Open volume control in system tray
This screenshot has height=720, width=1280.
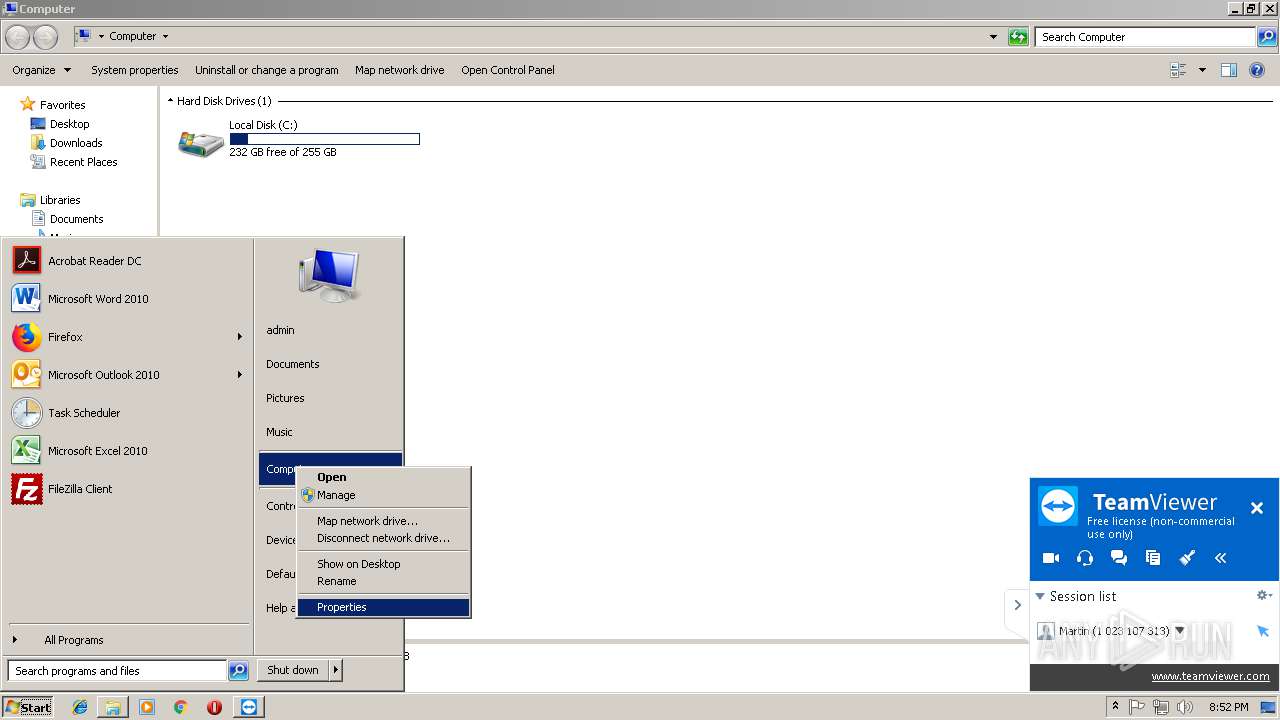coord(1185,707)
